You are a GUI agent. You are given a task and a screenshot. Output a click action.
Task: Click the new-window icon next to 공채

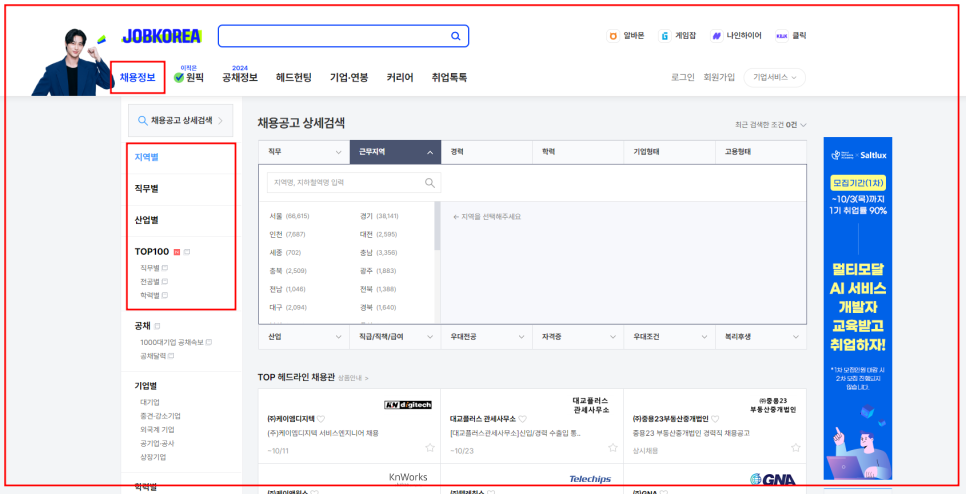[x=157, y=325]
